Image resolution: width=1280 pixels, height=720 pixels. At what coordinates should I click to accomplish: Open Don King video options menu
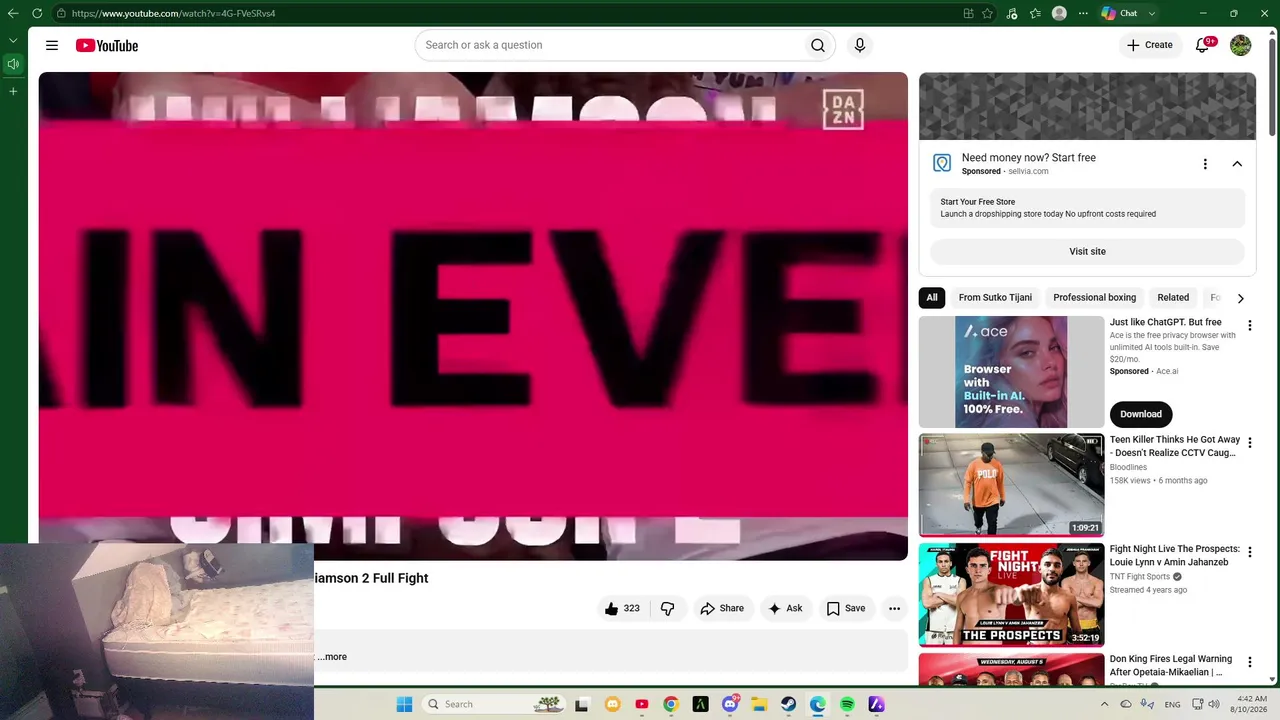(x=1249, y=662)
